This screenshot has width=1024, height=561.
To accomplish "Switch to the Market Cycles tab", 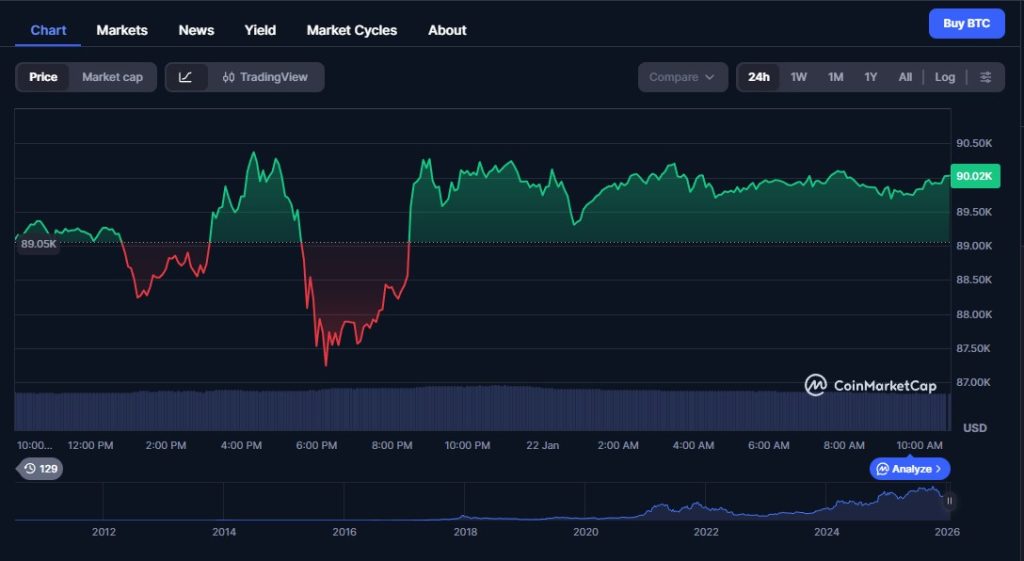I will tap(351, 30).
